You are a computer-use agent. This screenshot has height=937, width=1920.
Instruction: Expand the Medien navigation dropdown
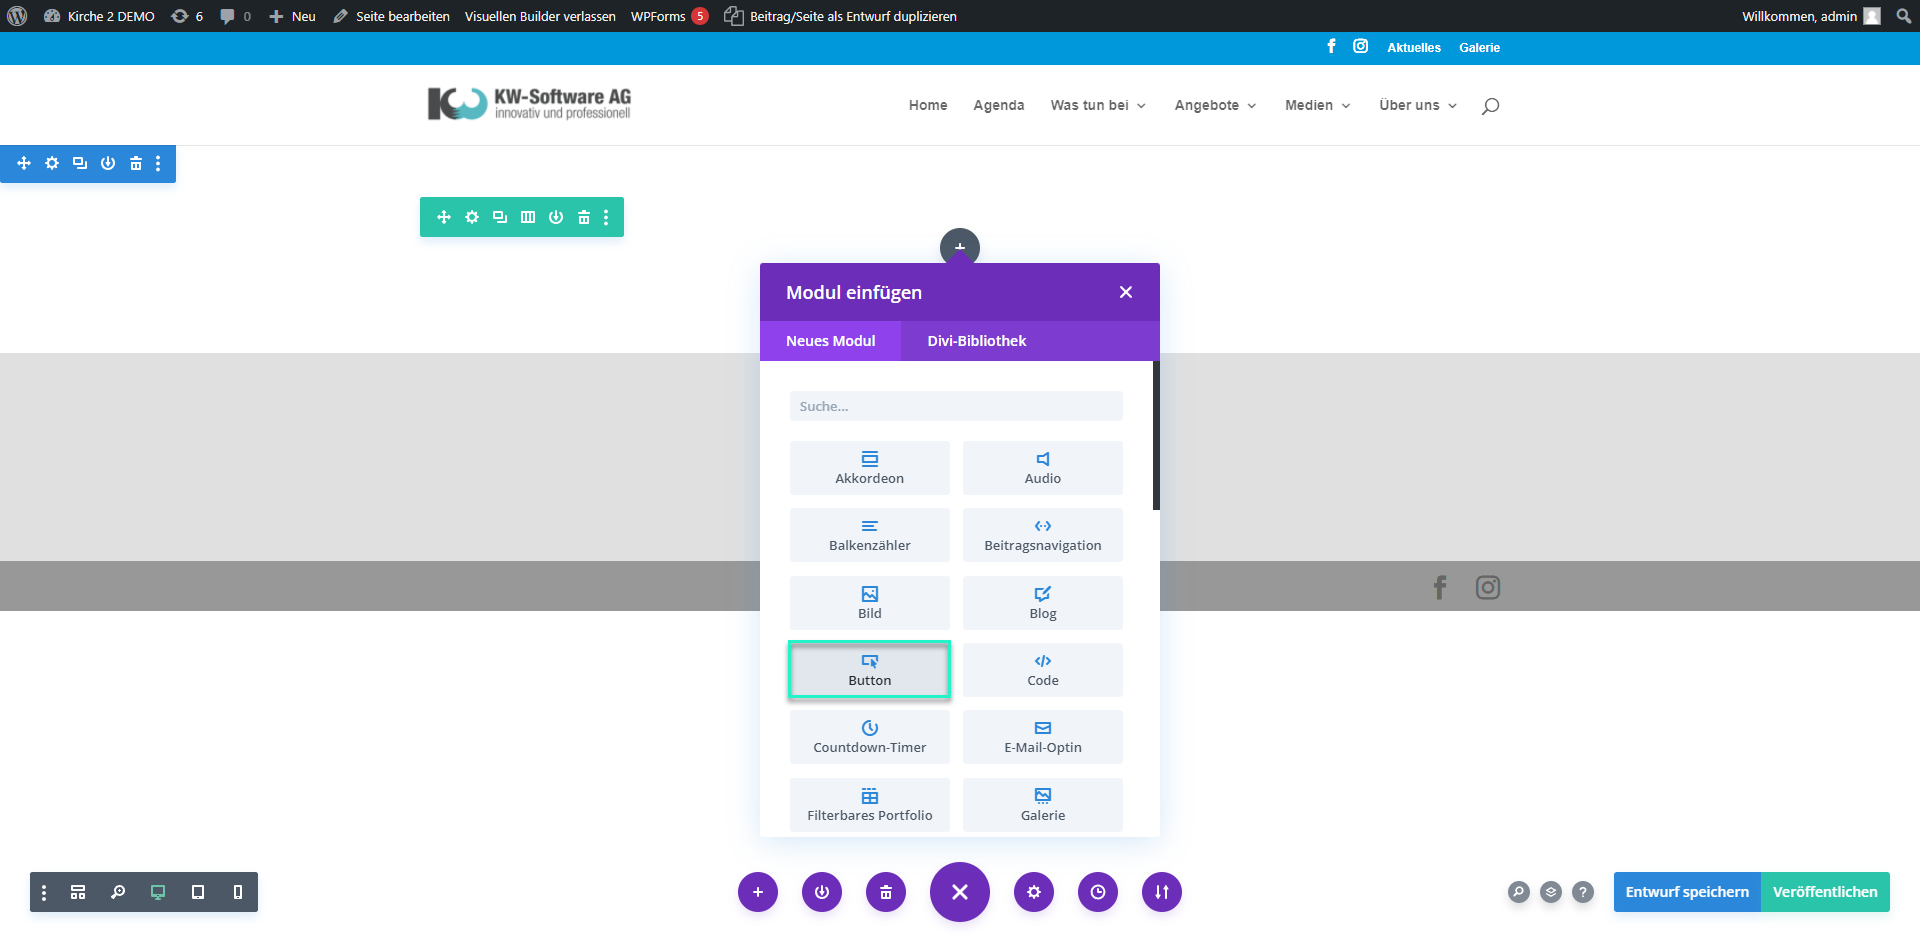pos(1317,105)
